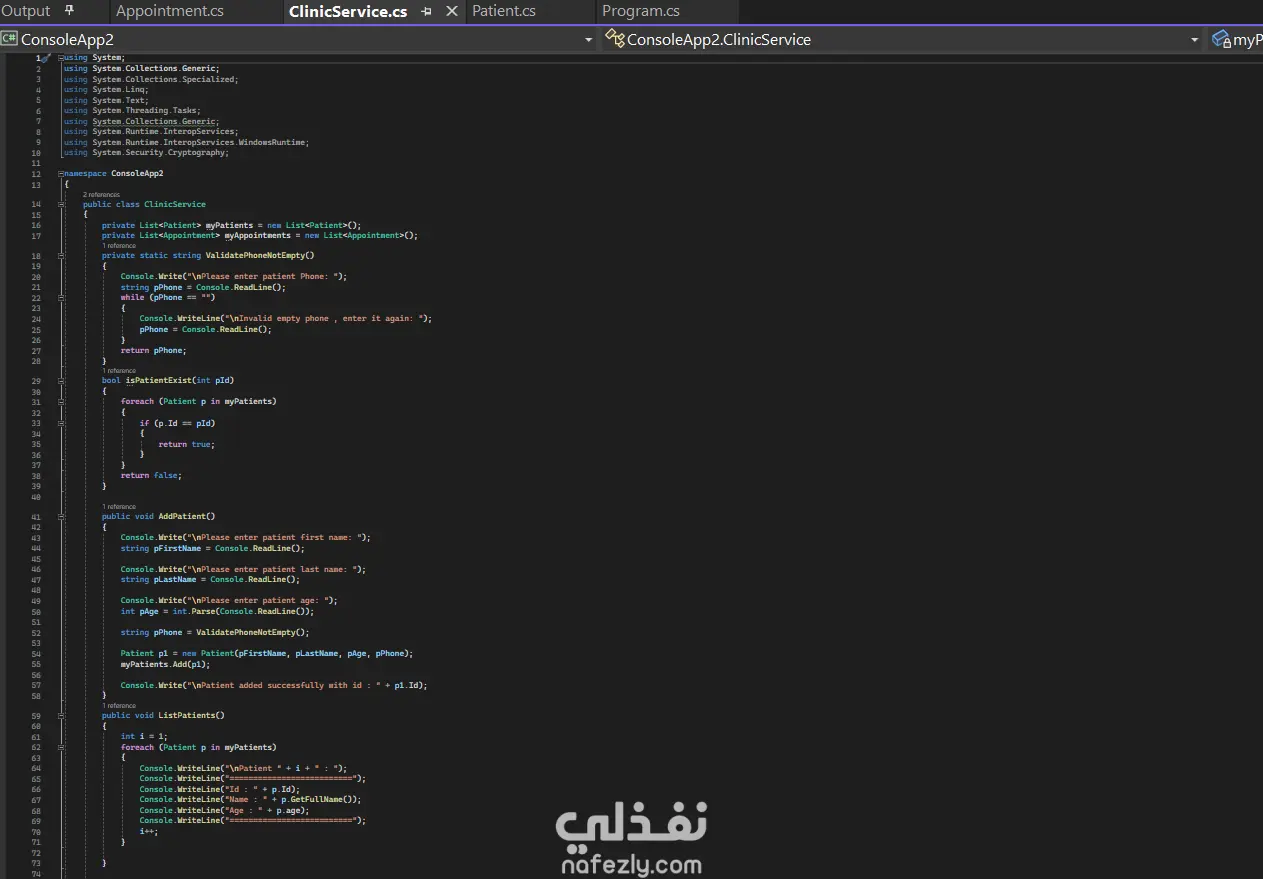
Task: Click the '1 reference' CodeLens above ListPatients
Action: [x=118, y=706]
